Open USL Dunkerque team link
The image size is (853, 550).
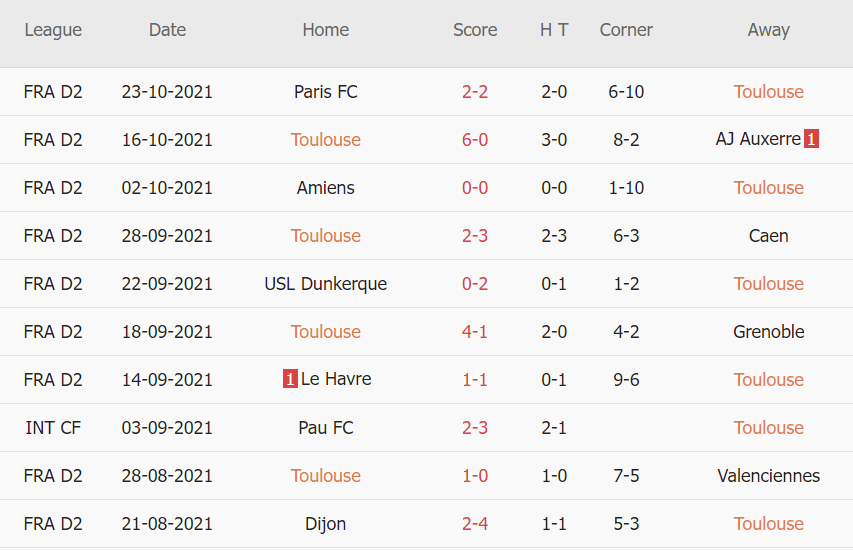pyautogui.click(x=326, y=284)
